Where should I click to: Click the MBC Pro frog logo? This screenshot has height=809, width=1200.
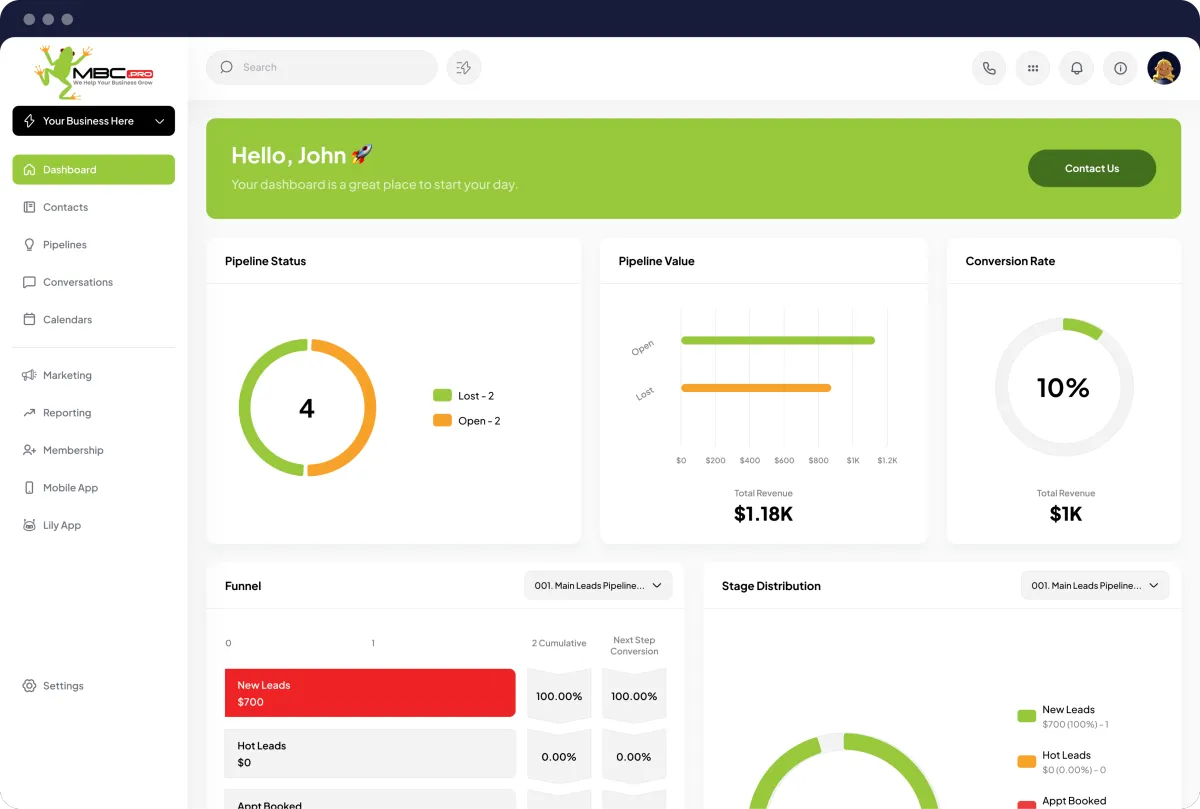pyautogui.click(x=93, y=71)
